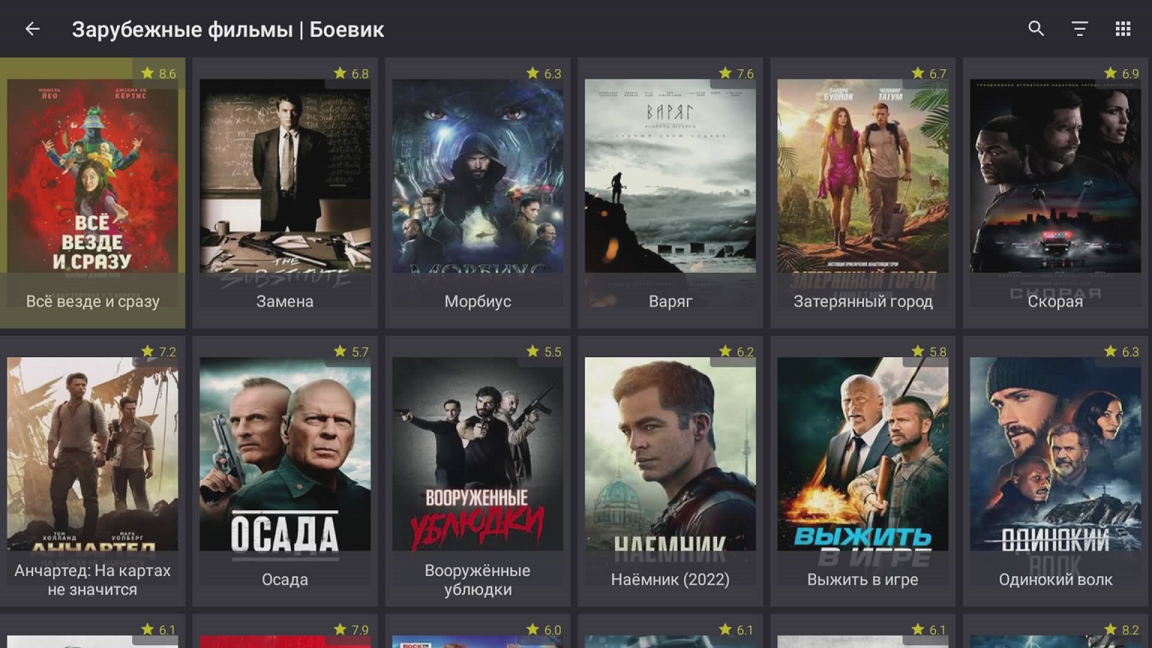Open the search magnifier icon
The height and width of the screenshot is (648, 1152).
coord(1036,29)
